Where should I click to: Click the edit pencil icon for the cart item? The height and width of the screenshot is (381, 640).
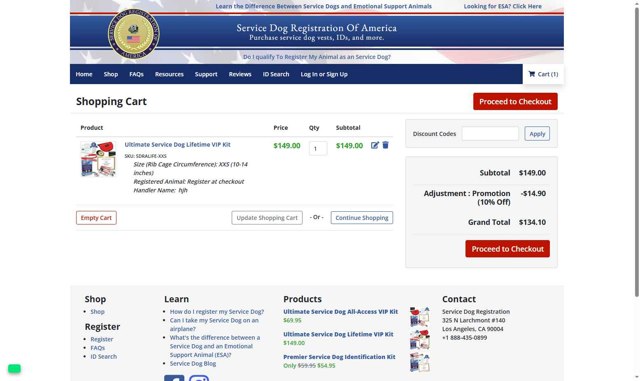coord(375,145)
